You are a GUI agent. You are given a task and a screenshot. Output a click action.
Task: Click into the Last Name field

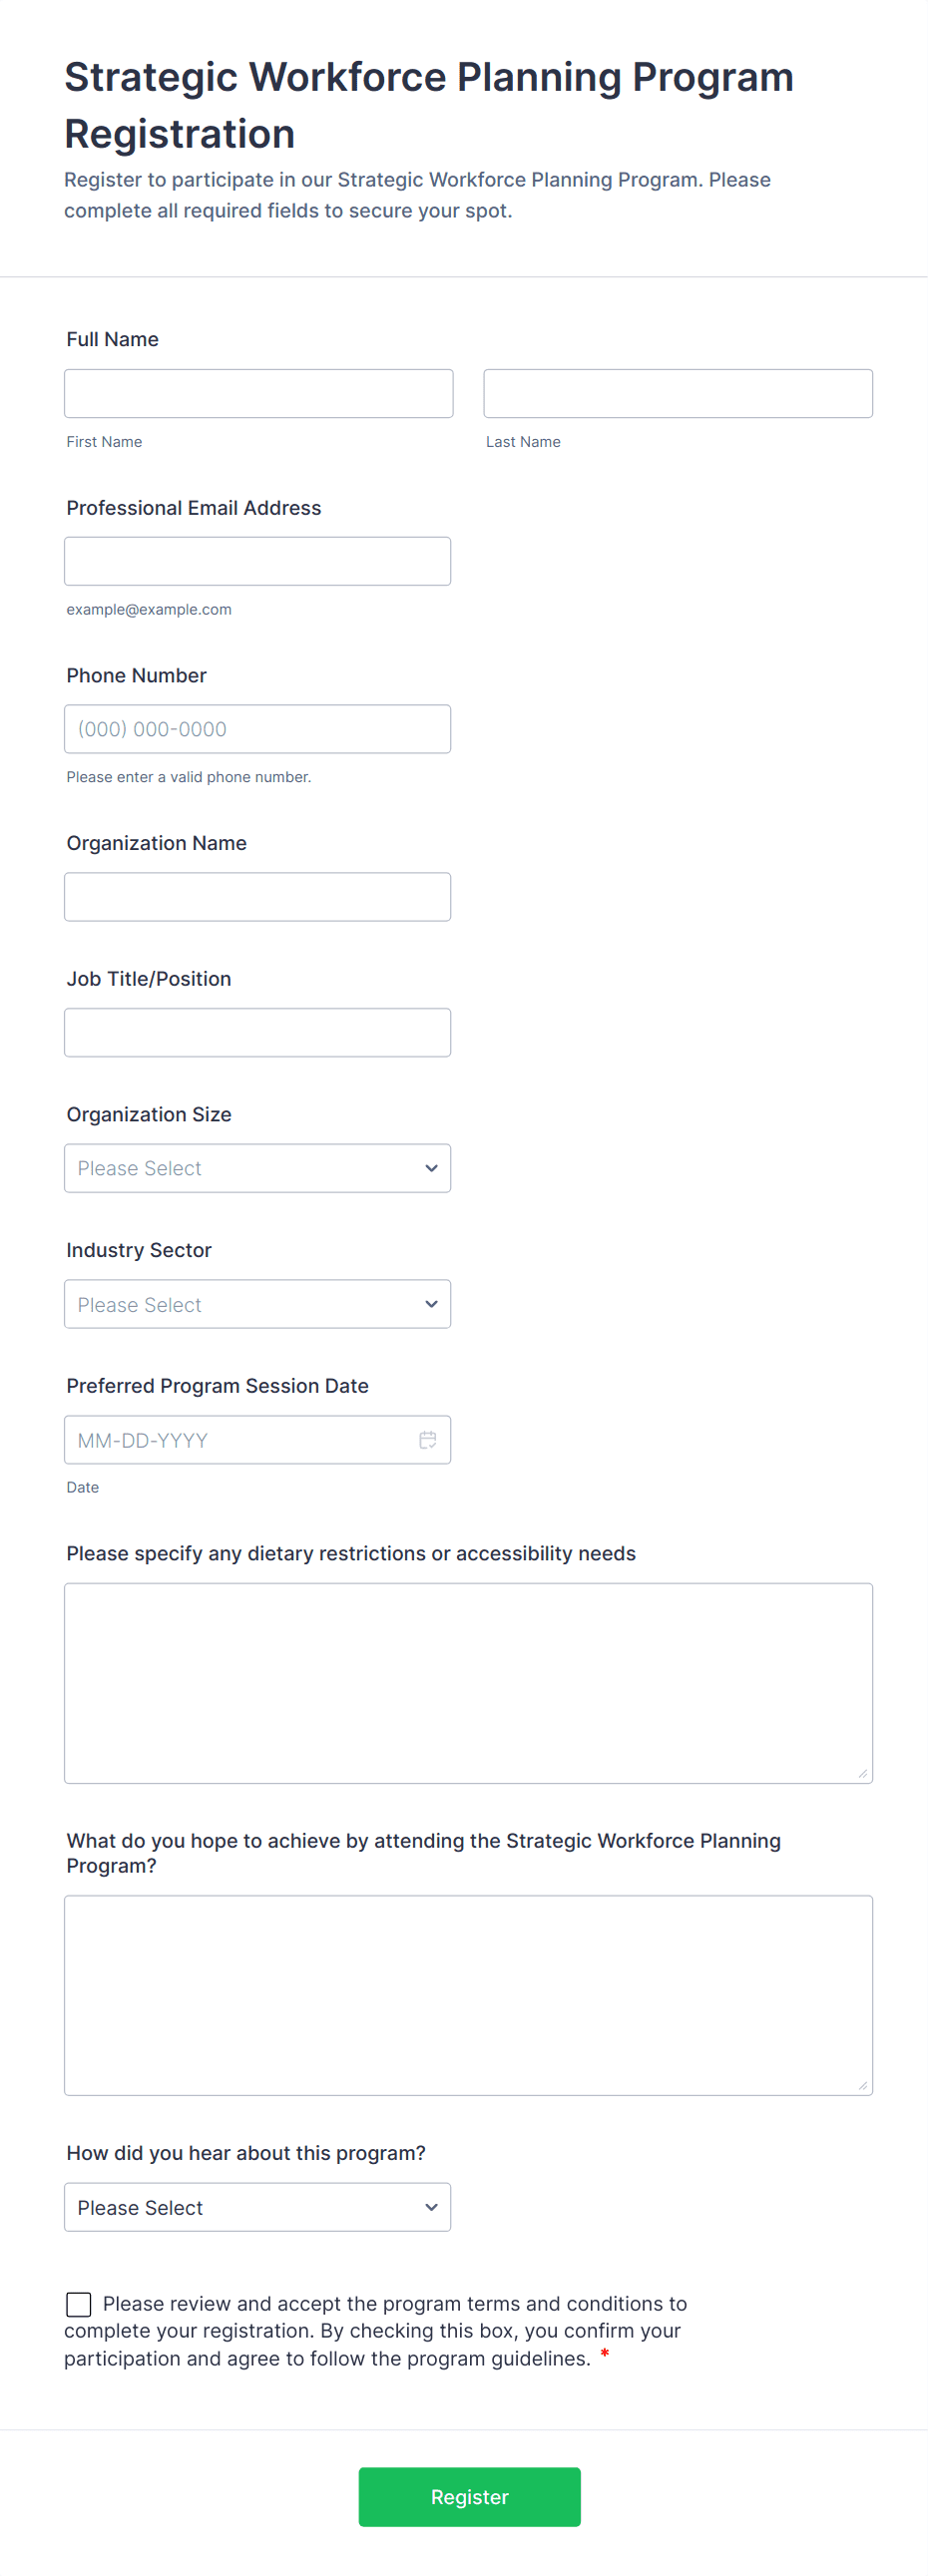click(677, 393)
